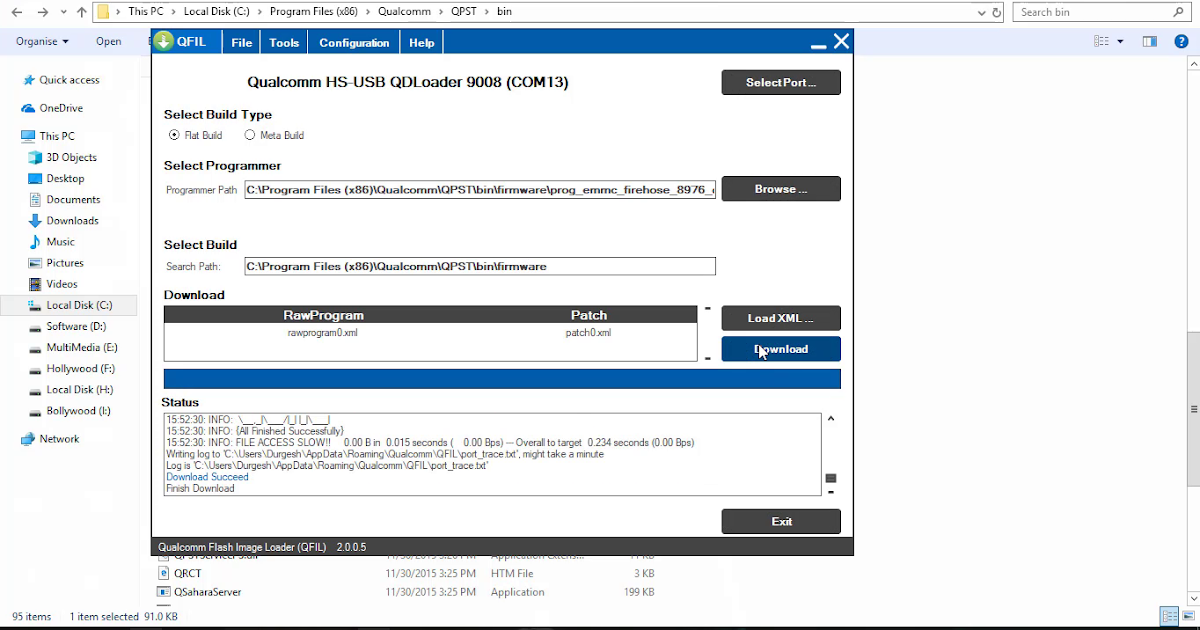Open the Organise dropdown in Explorer
The width and height of the screenshot is (1200, 630).
tap(43, 41)
